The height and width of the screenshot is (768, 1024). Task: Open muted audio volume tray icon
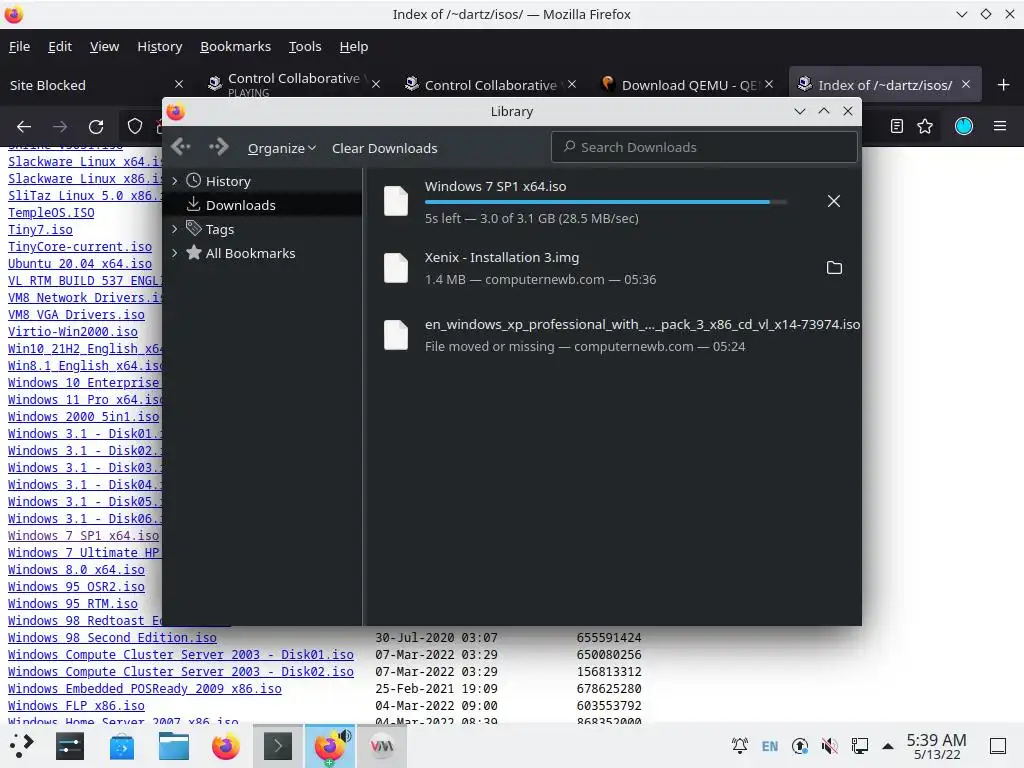pyautogui.click(x=829, y=746)
